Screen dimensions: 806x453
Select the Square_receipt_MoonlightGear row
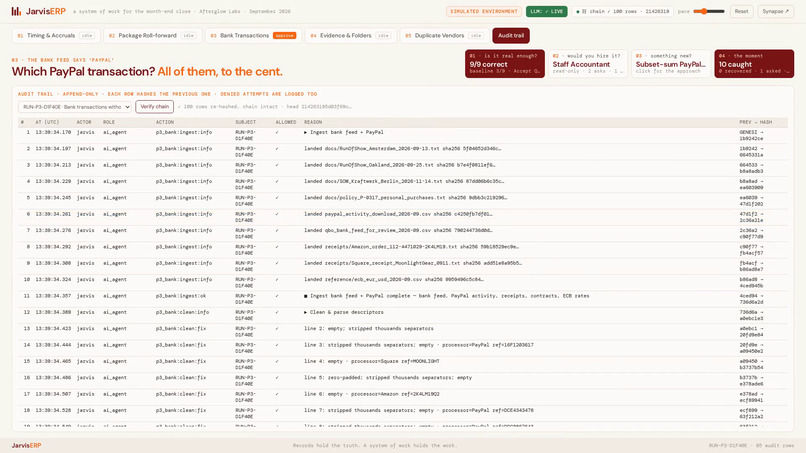[x=403, y=266]
